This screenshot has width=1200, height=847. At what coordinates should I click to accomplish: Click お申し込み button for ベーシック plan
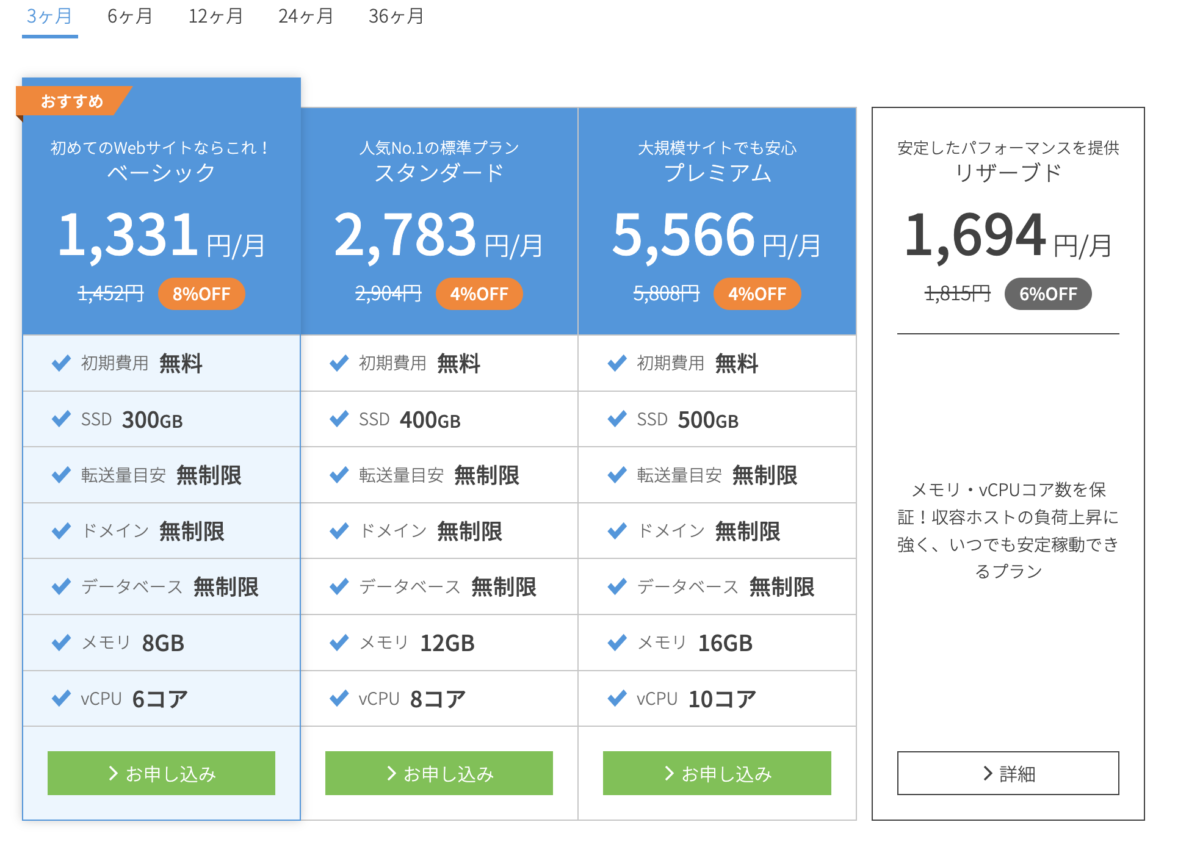coord(161,773)
